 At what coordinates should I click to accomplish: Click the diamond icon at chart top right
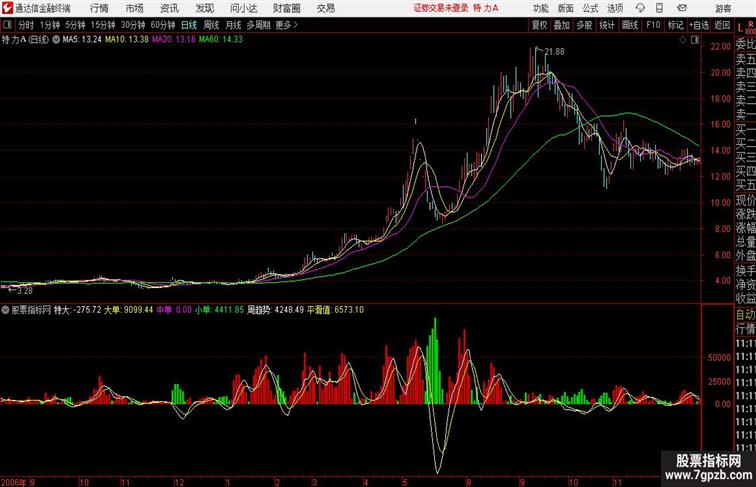pos(683,40)
